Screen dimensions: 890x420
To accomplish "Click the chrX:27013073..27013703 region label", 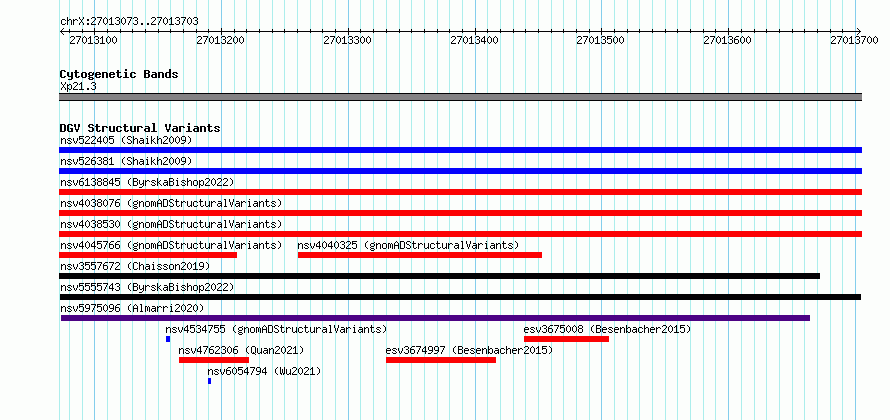I will pos(129,22).
